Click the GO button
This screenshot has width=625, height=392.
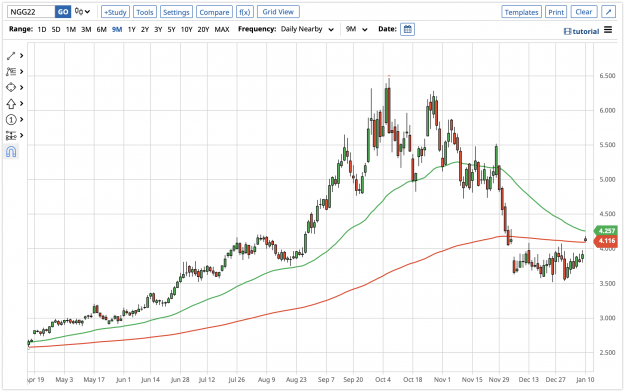63,12
